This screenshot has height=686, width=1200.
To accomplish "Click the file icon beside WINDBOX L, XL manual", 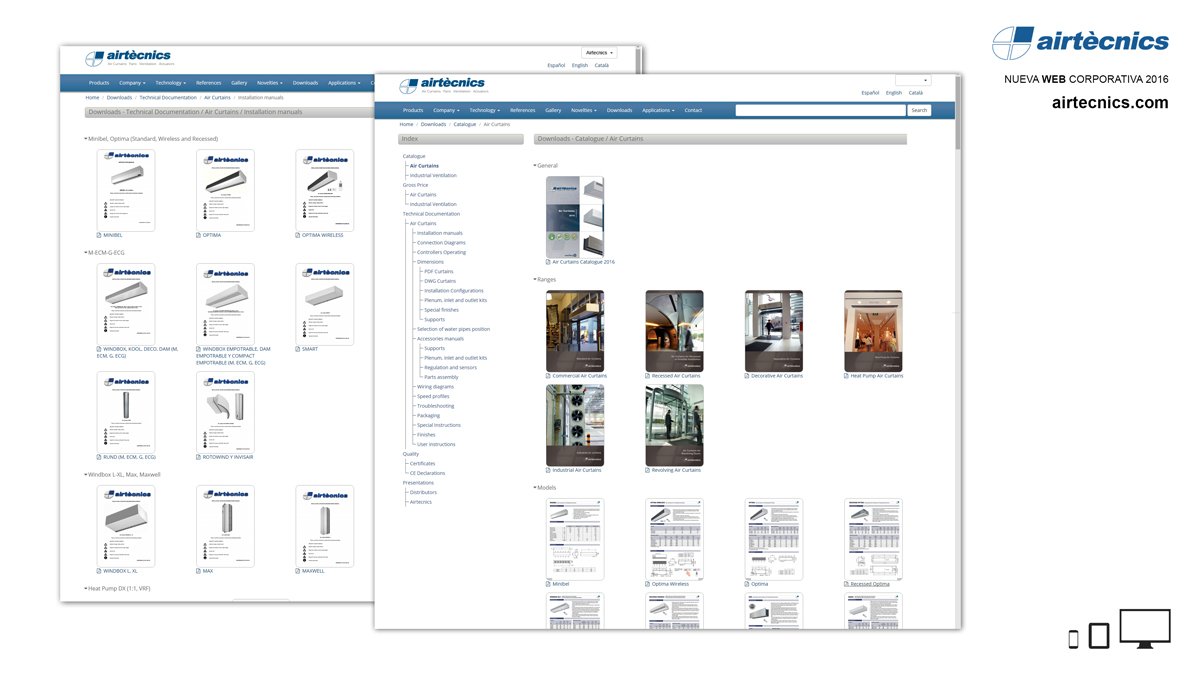I will click(x=99, y=571).
